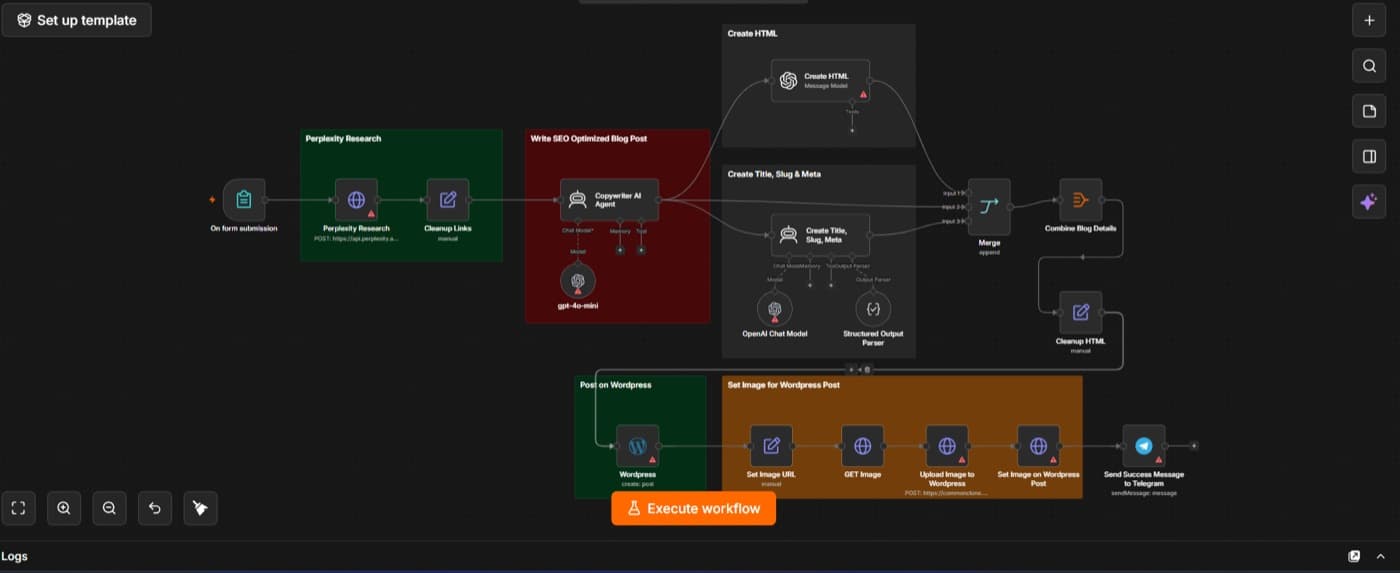The height and width of the screenshot is (573, 1400).
Task: Click the Set Image for Wordpress Post title
Action: [x=783, y=384]
